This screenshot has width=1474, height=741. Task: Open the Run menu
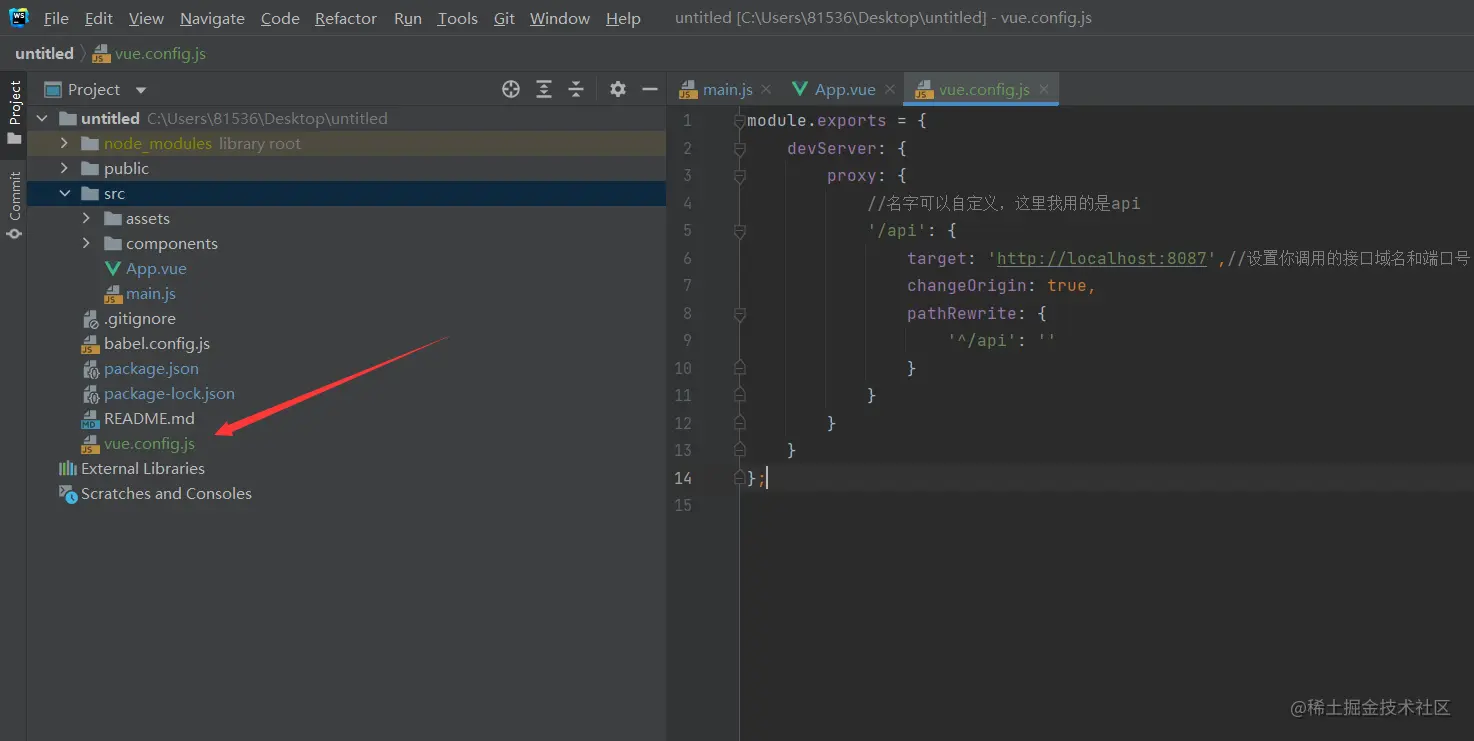click(408, 18)
